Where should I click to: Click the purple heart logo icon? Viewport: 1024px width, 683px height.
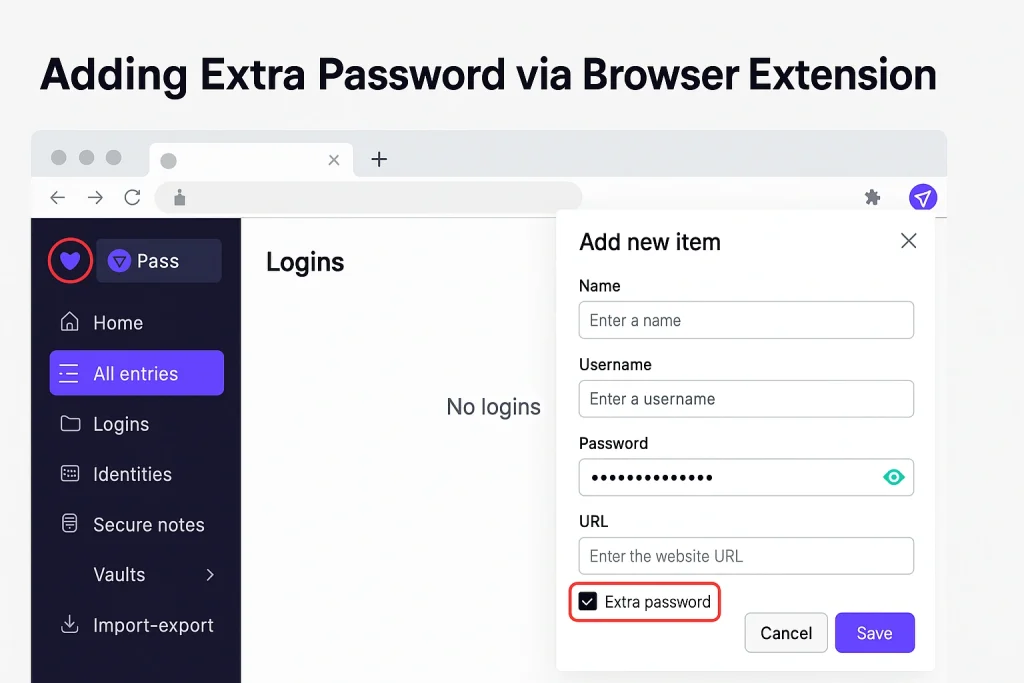(69, 262)
